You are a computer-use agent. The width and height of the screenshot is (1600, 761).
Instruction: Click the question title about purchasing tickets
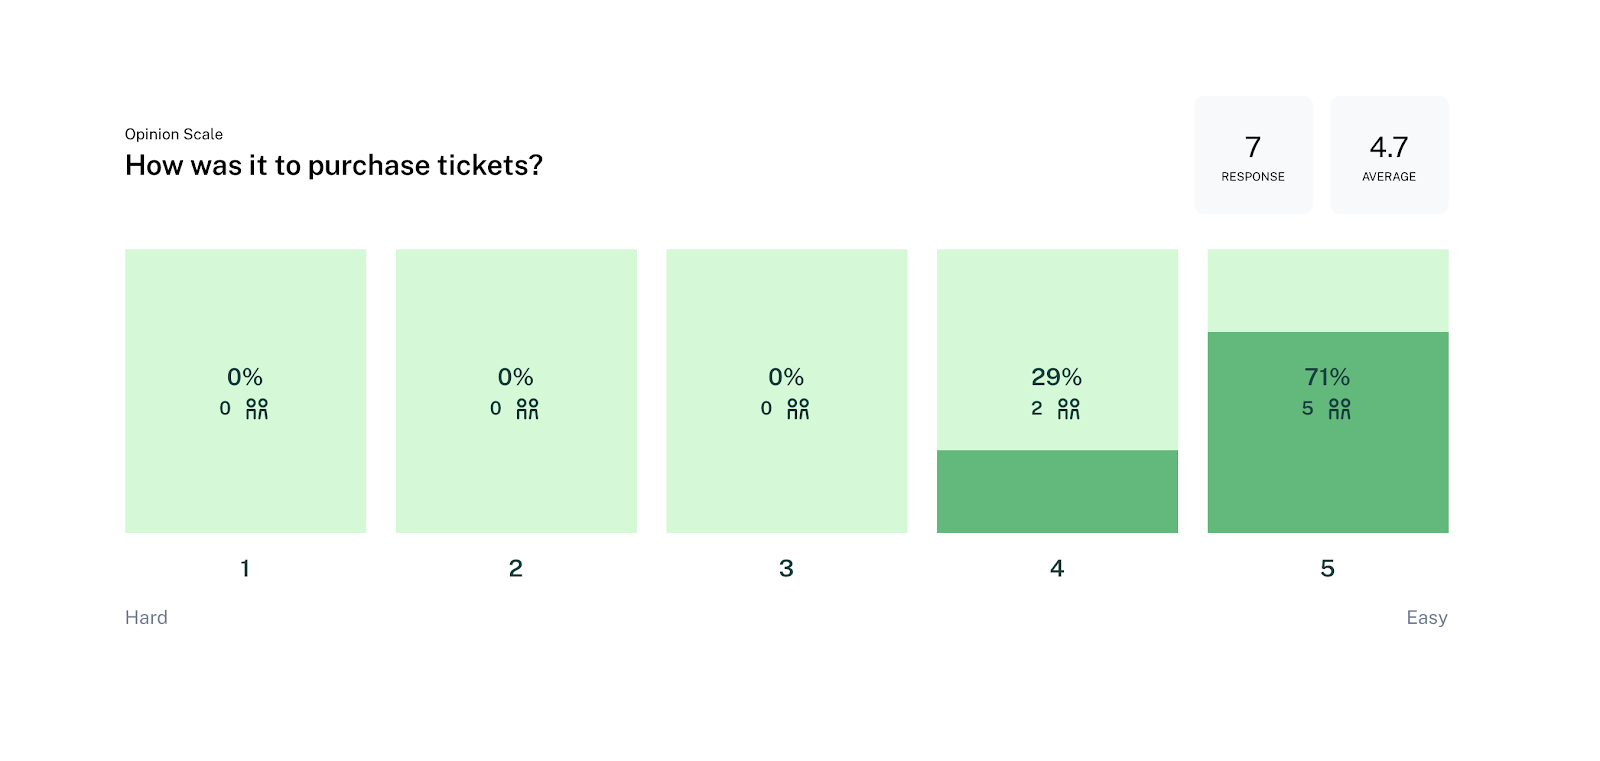coord(334,165)
